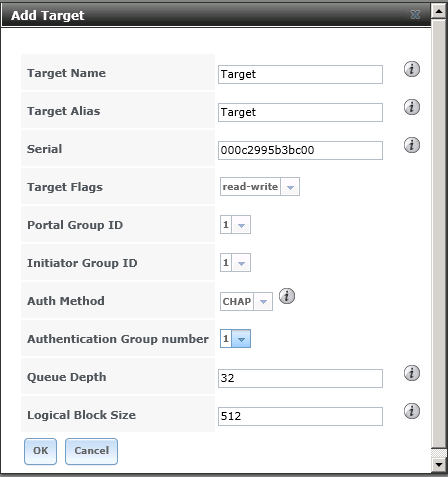Show help icon for Target Alias

(412, 107)
